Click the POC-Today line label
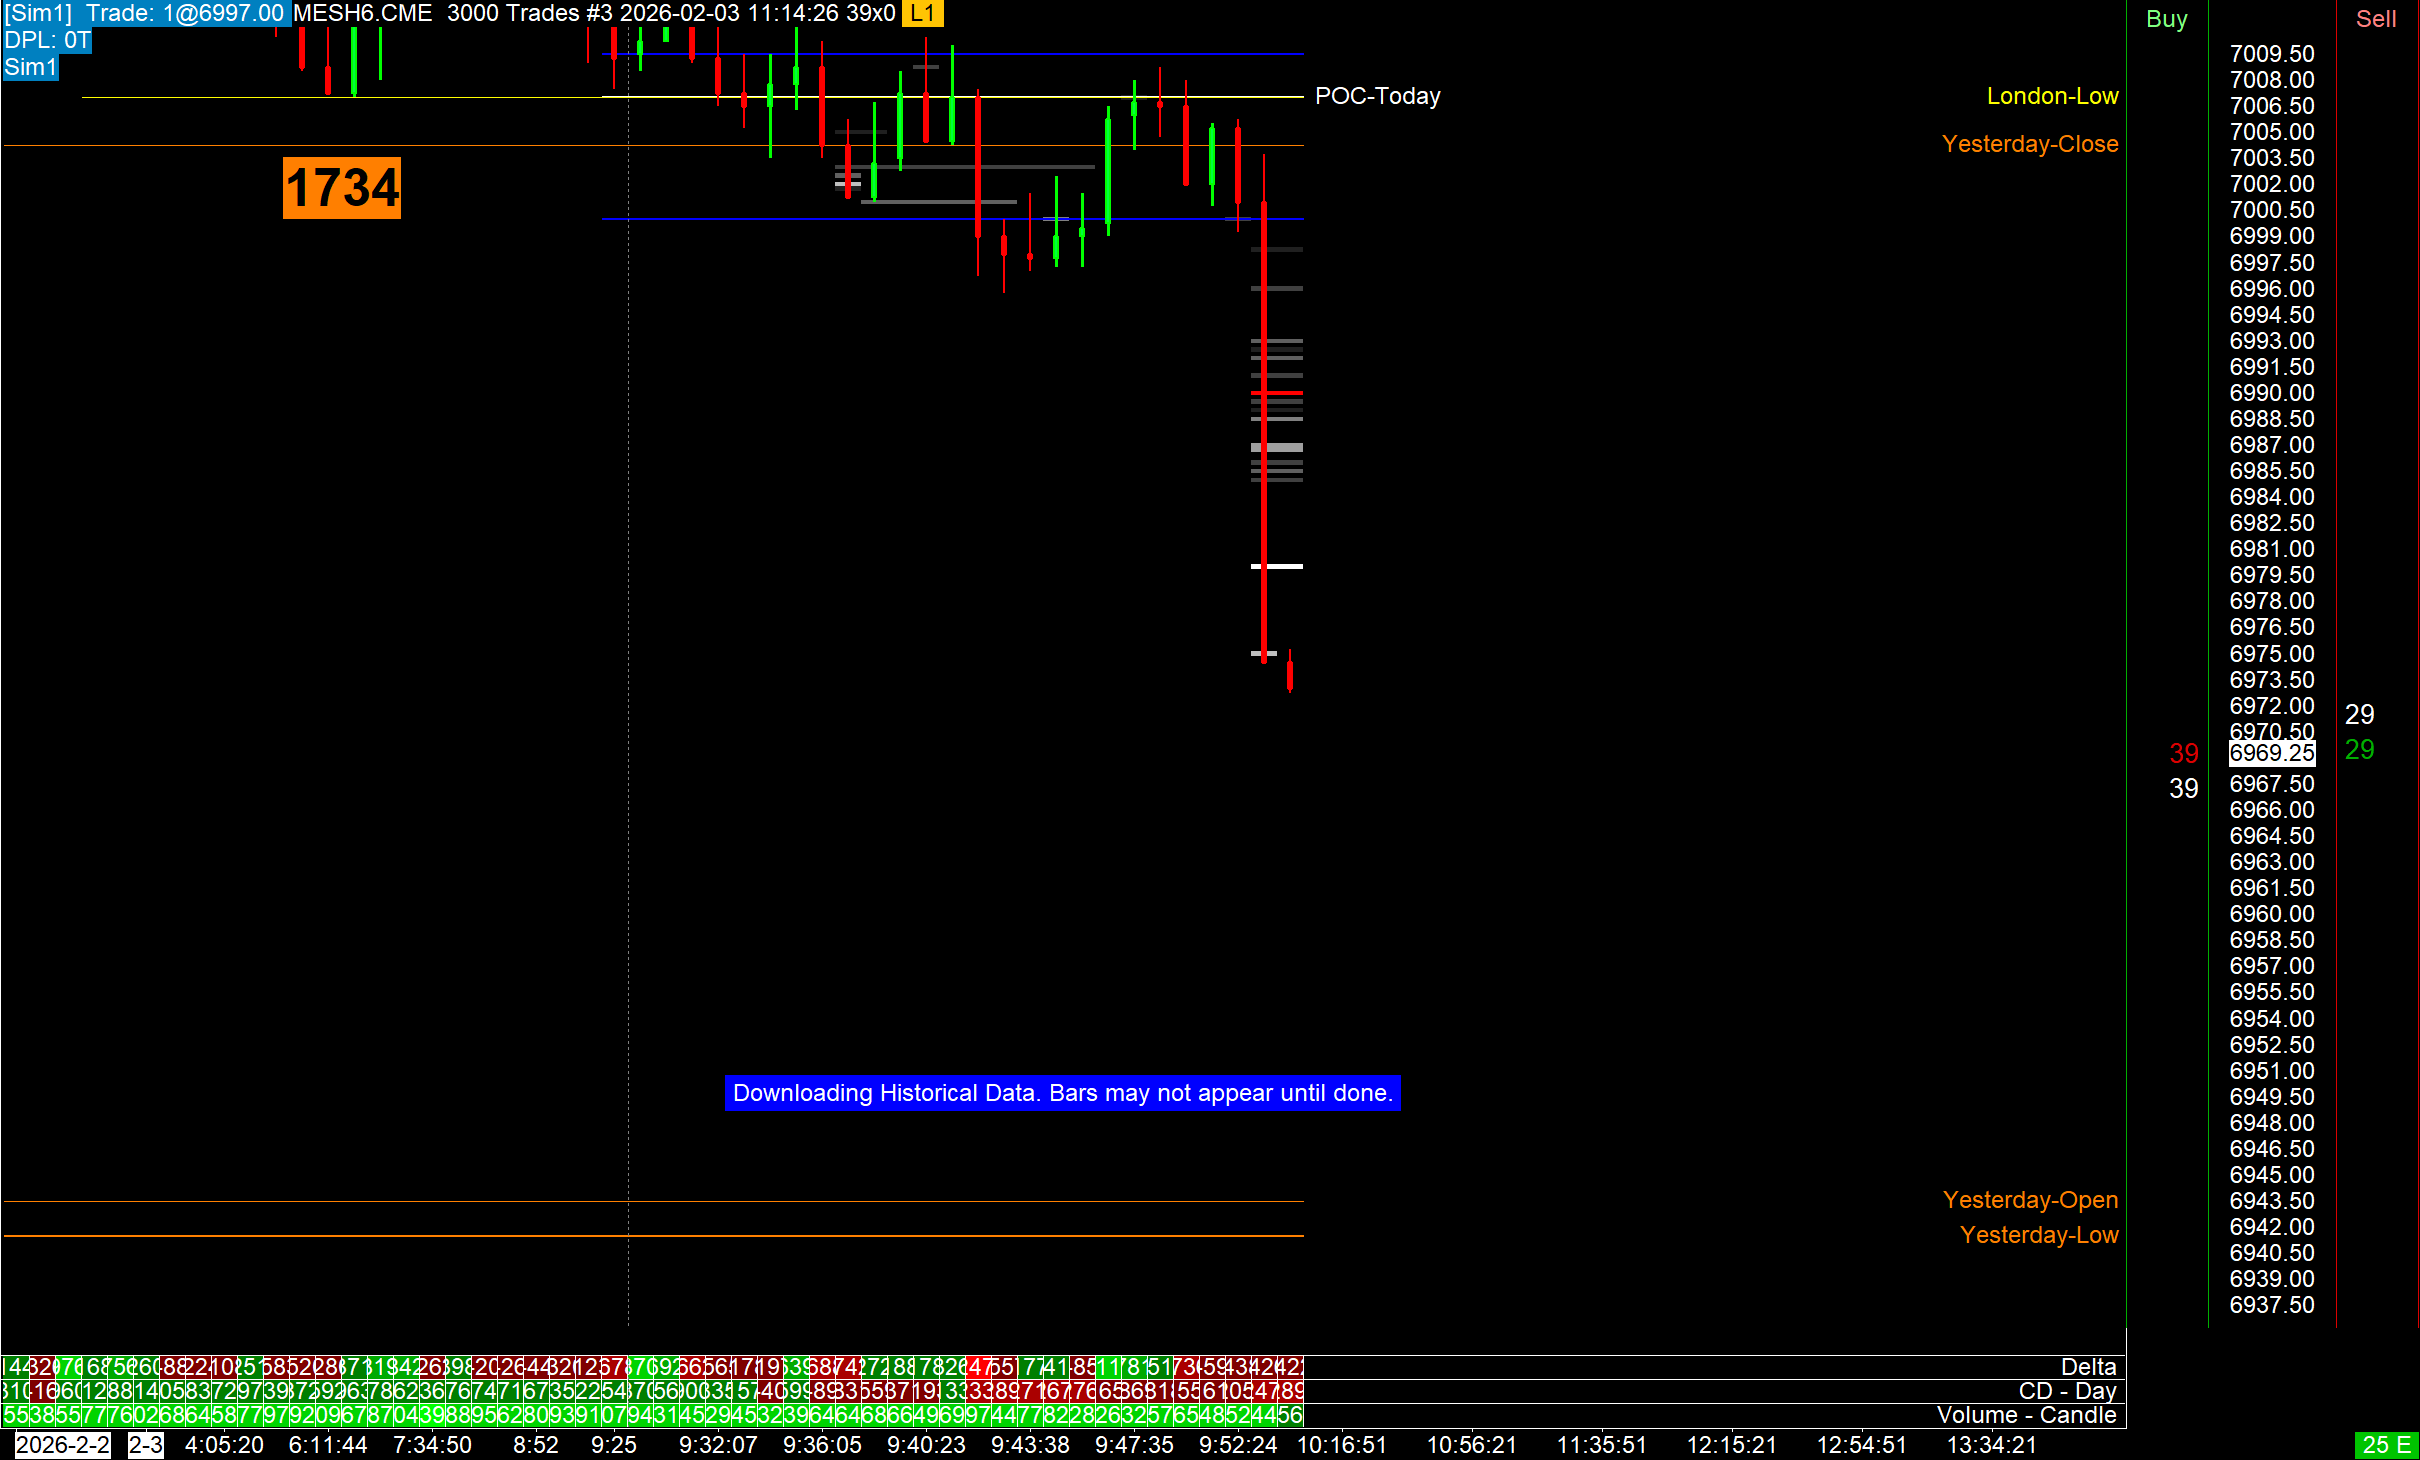The image size is (2420, 1460). (x=1377, y=96)
